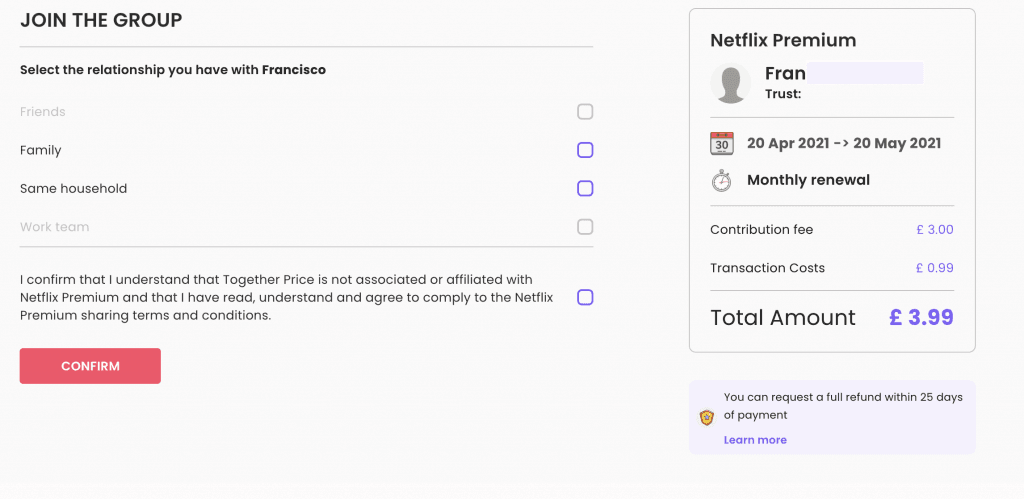This screenshot has width=1024, height=499.
Task: Click the £ 3.99 total price
Action: [x=921, y=317]
